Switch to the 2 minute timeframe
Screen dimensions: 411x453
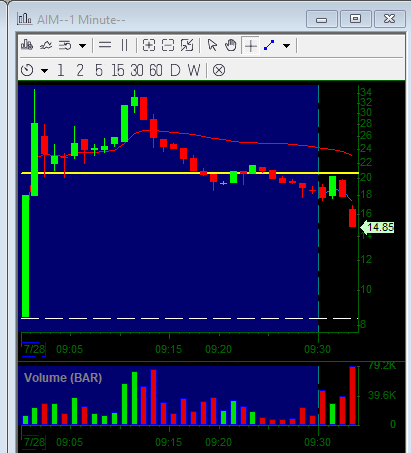pos(80,70)
